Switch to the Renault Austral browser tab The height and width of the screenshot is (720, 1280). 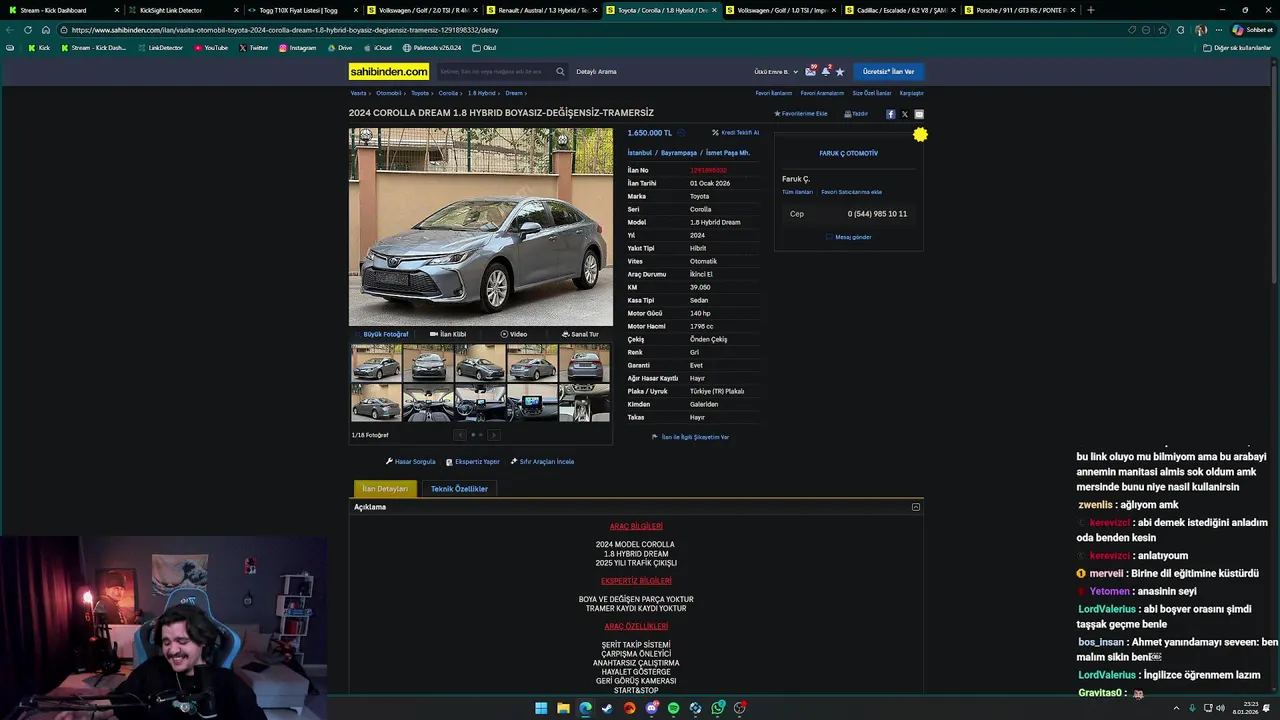pos(544,10)
